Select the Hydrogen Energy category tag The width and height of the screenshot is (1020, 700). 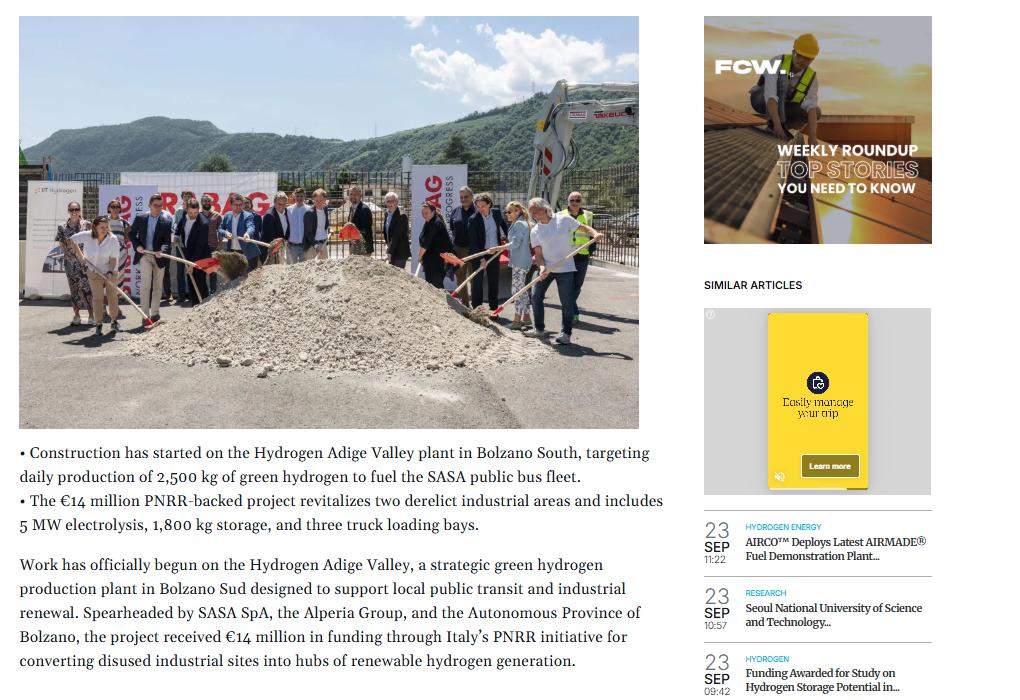click(x=783, y=527)
